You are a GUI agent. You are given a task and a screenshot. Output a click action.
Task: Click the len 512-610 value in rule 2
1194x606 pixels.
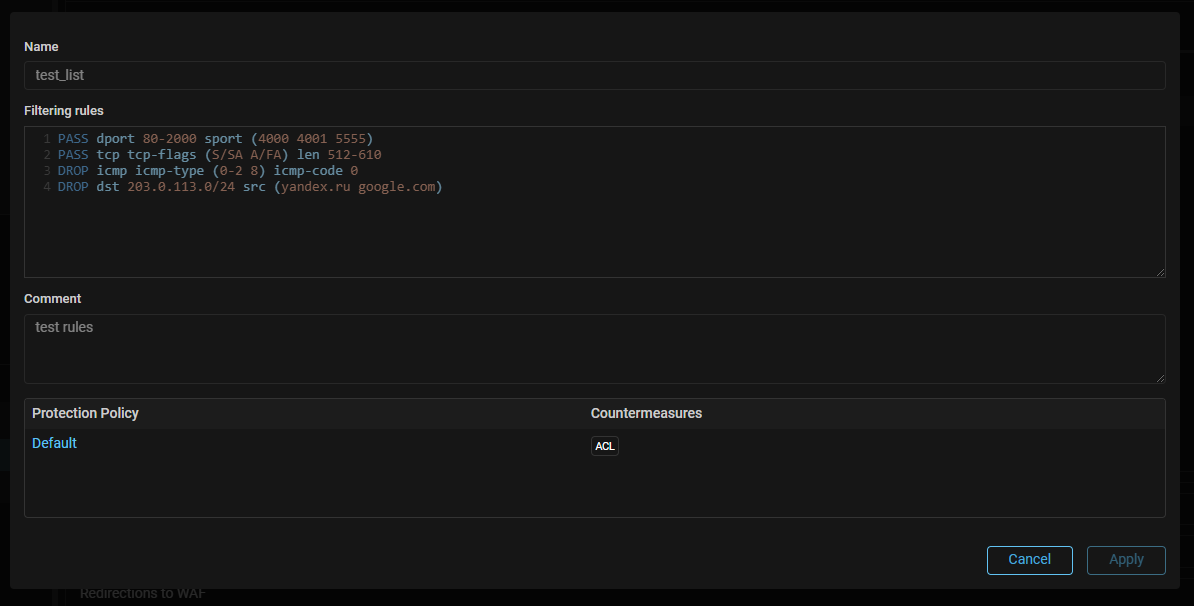(353, 155)
